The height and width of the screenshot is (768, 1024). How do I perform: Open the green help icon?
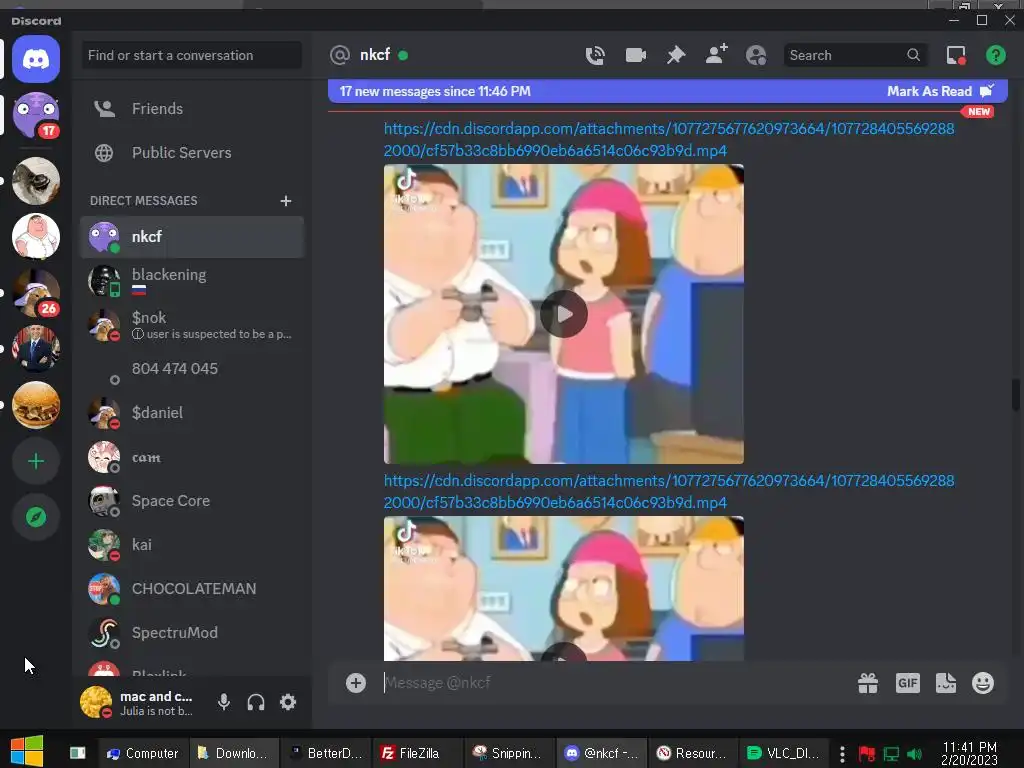995,56
